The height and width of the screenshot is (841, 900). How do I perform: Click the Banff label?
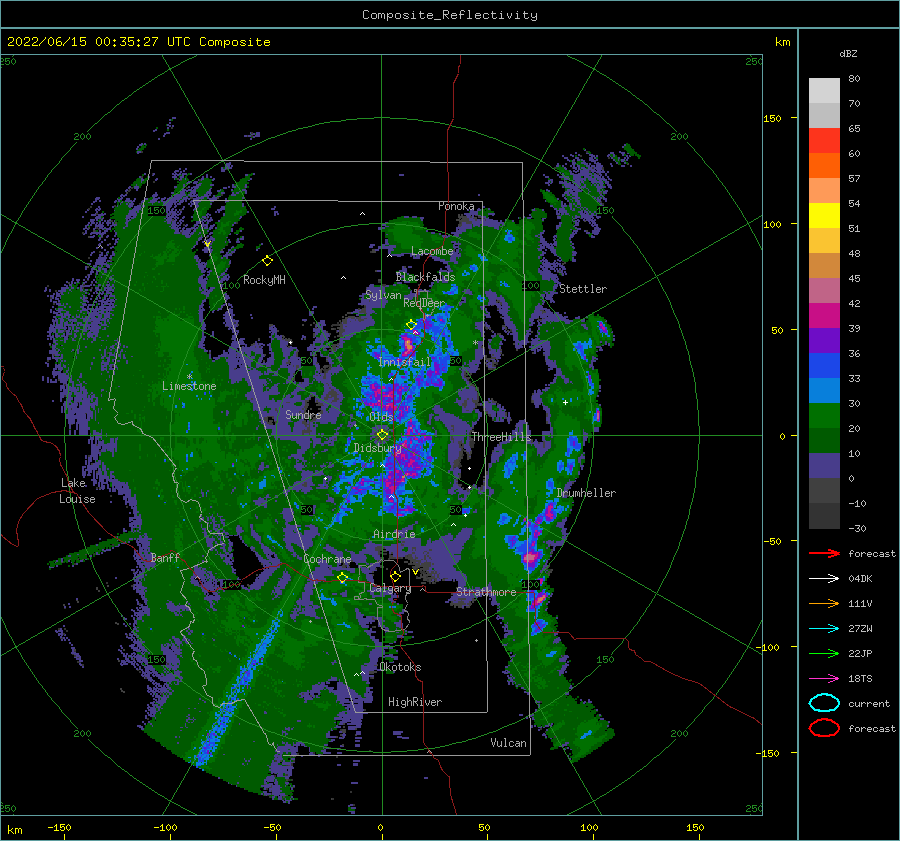[165, 558]
